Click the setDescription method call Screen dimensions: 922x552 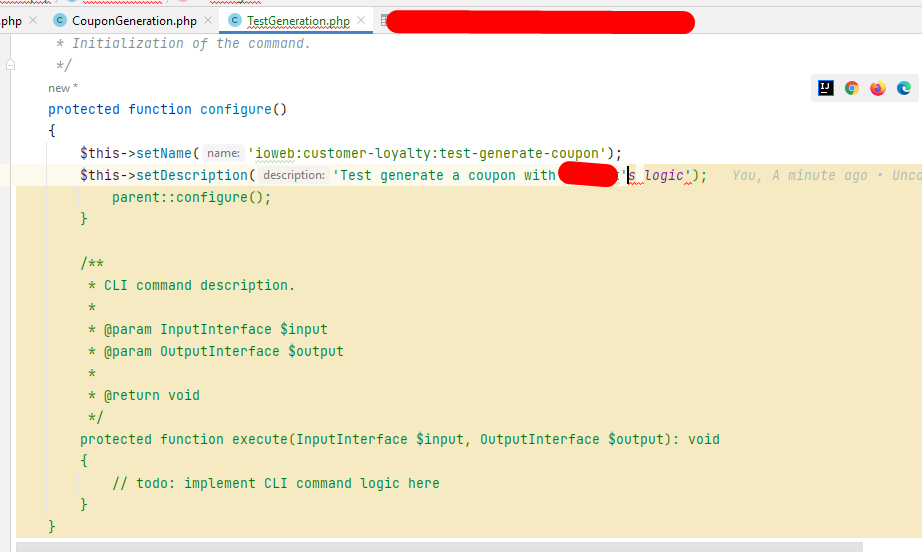point(192,175)
